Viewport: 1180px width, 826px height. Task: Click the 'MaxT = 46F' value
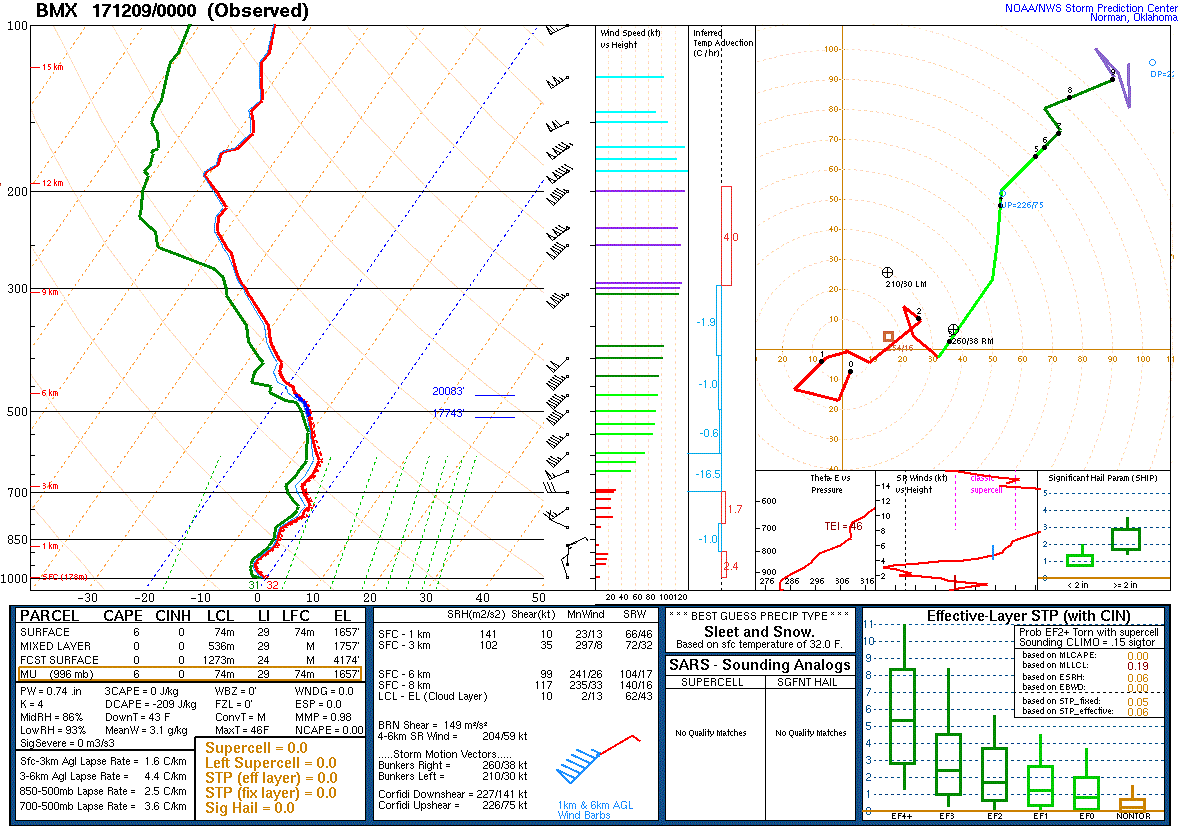coord(242,730)
